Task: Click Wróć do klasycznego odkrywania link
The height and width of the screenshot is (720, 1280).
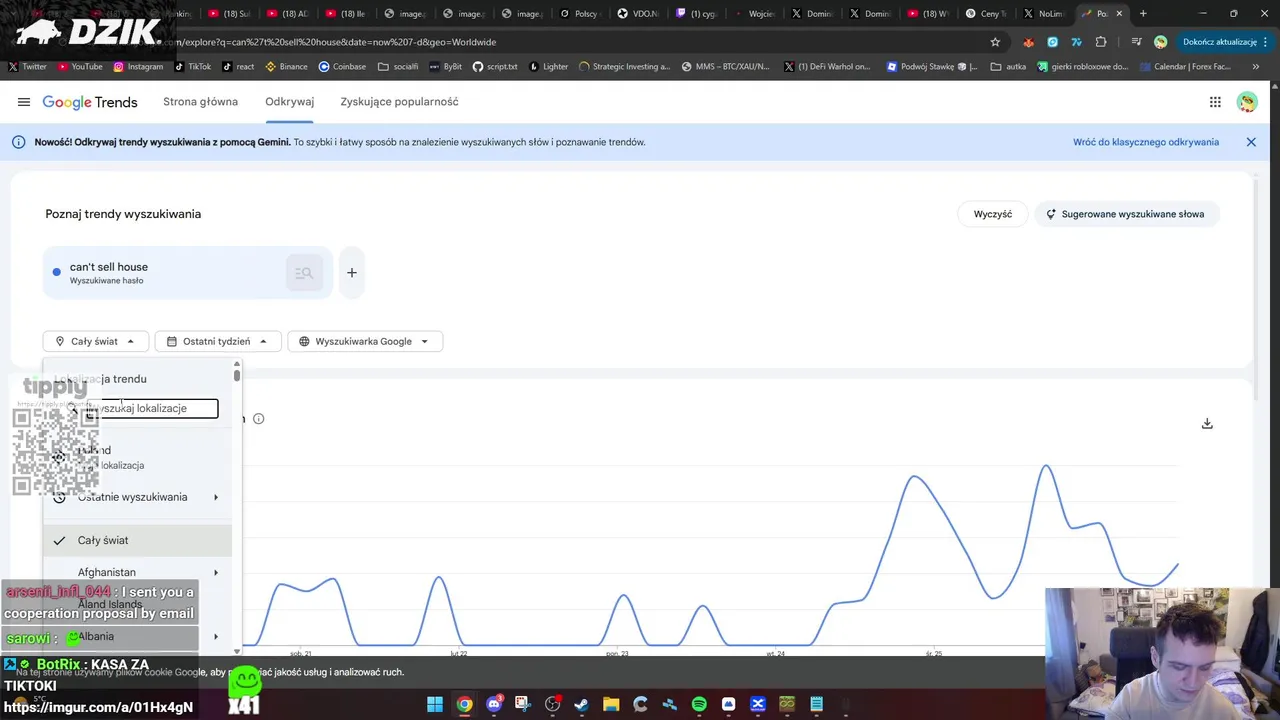Action: (1146, 142)
